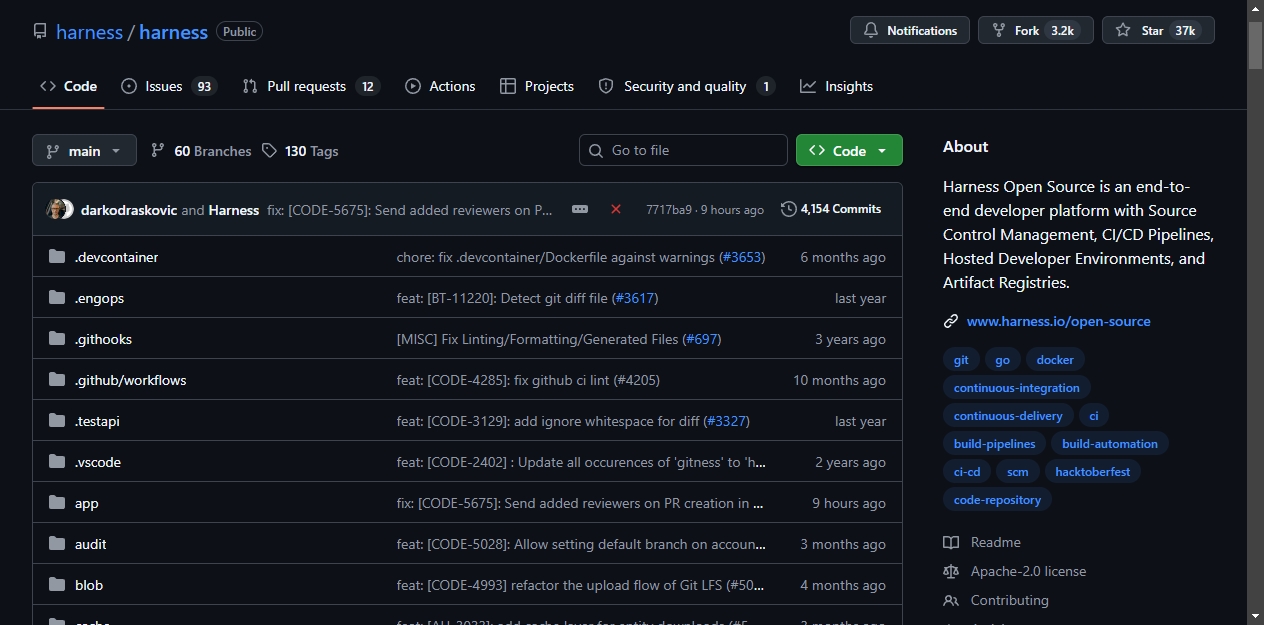
Task: Select the git topic tag
Action: click(961, 360)
